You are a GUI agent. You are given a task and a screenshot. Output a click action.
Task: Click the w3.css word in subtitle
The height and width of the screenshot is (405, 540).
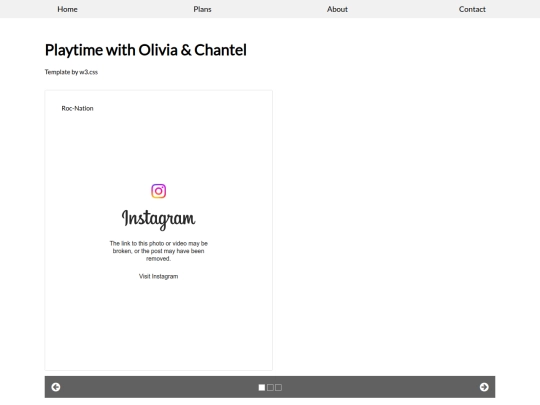coord(89,72)
